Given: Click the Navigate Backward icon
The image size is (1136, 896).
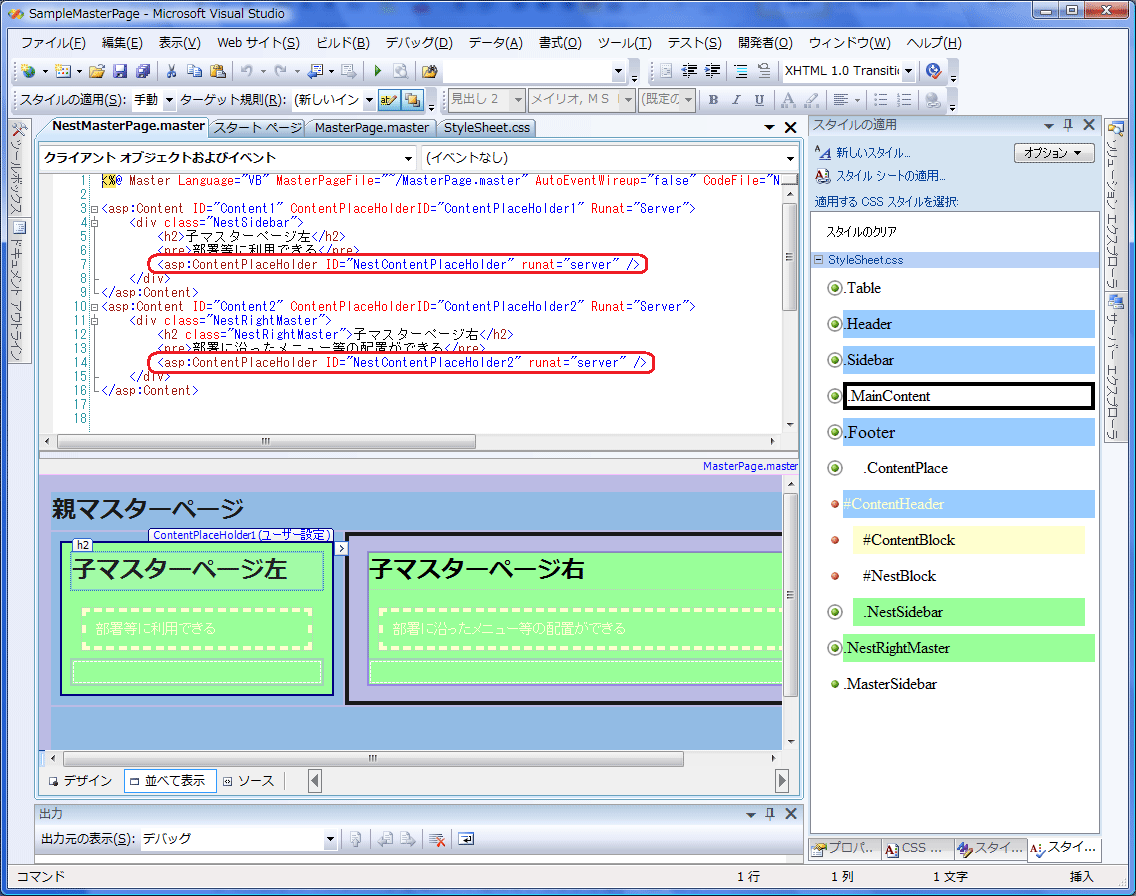Looking at the screenshot, I should pyautogui.click(x=316, y=71).
